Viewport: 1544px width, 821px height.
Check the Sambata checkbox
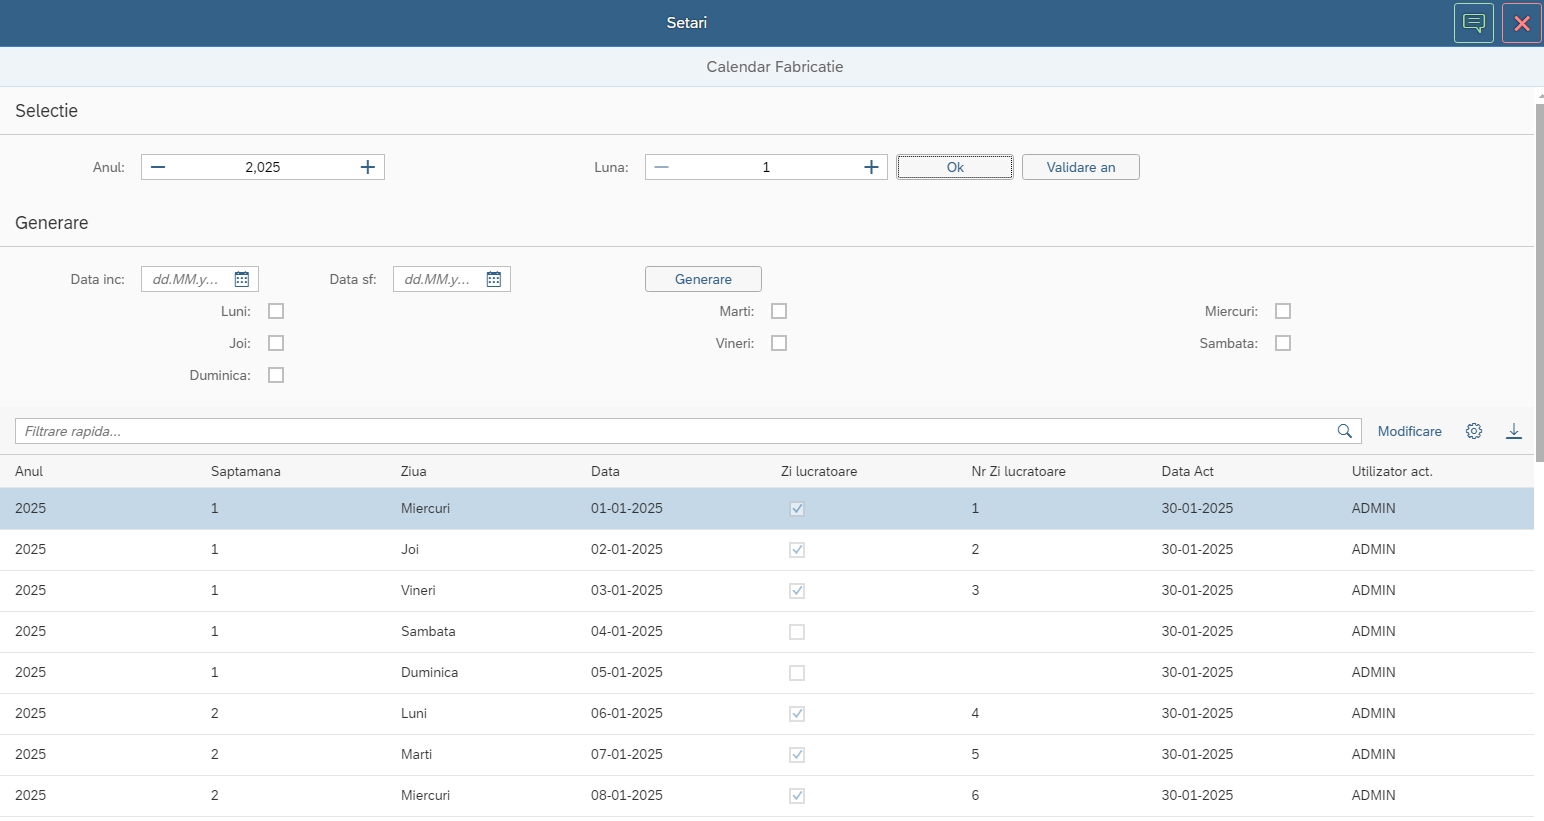tap(1283, 343)
